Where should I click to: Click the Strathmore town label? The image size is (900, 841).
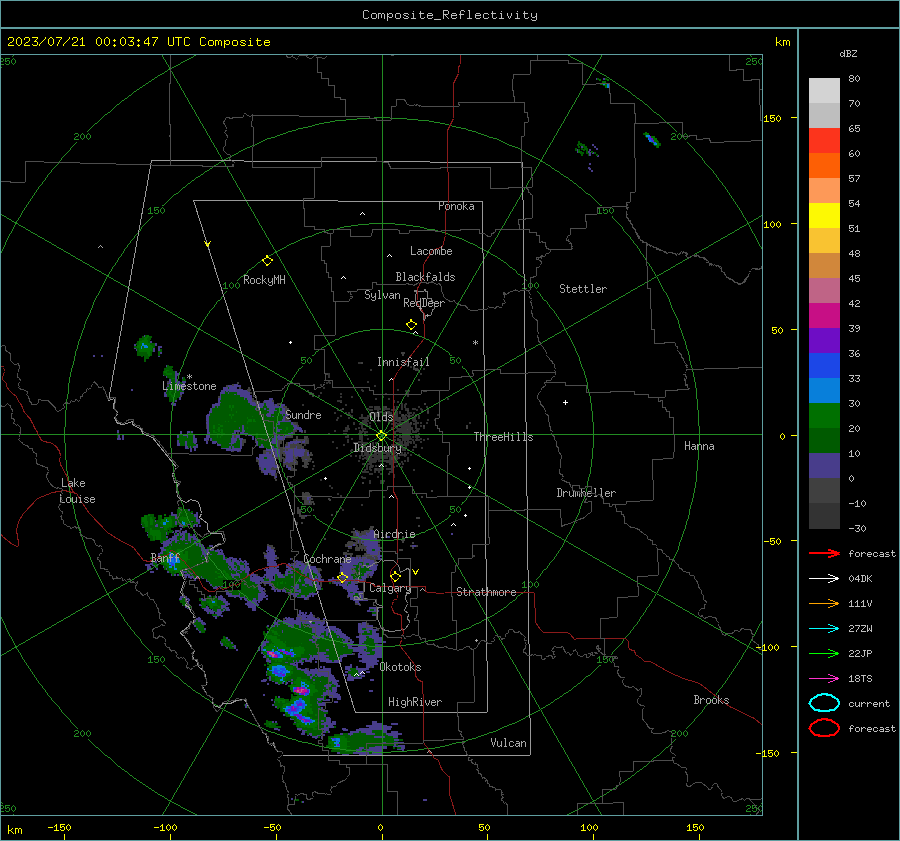point(486,592)
